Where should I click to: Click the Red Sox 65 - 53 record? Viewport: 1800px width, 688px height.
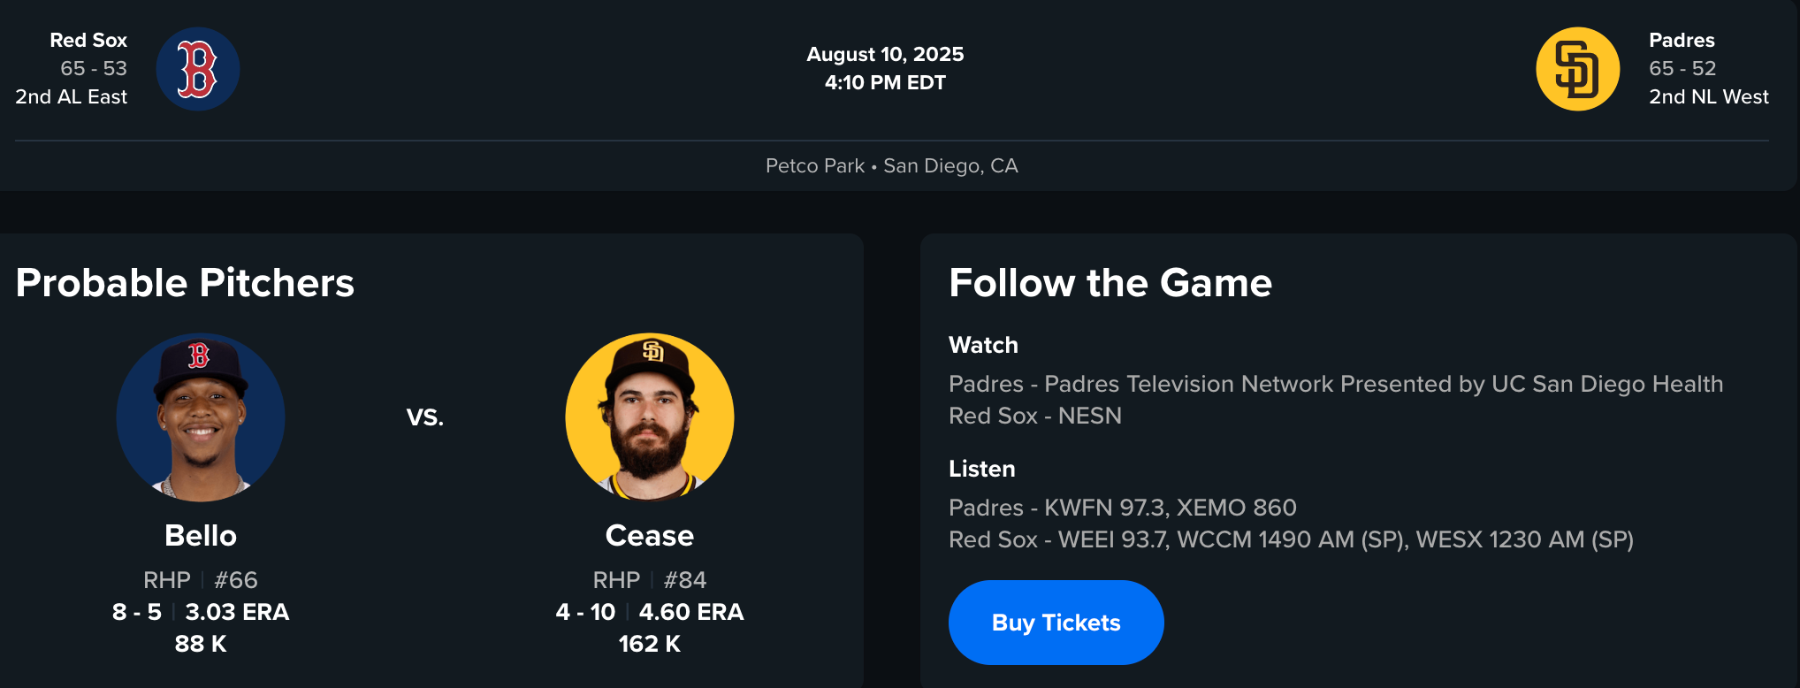[94, 68]
